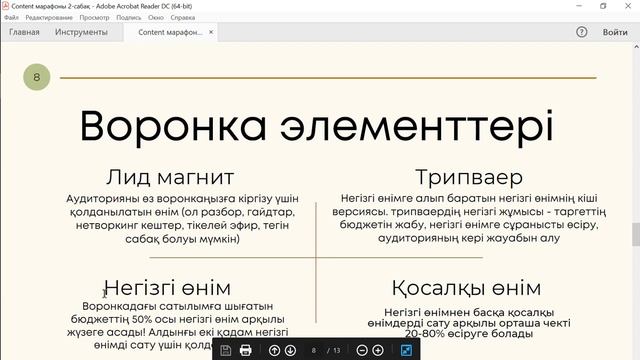Click the Трипваер heading
The height and width of the screenshot is (360, 640).
469,177
